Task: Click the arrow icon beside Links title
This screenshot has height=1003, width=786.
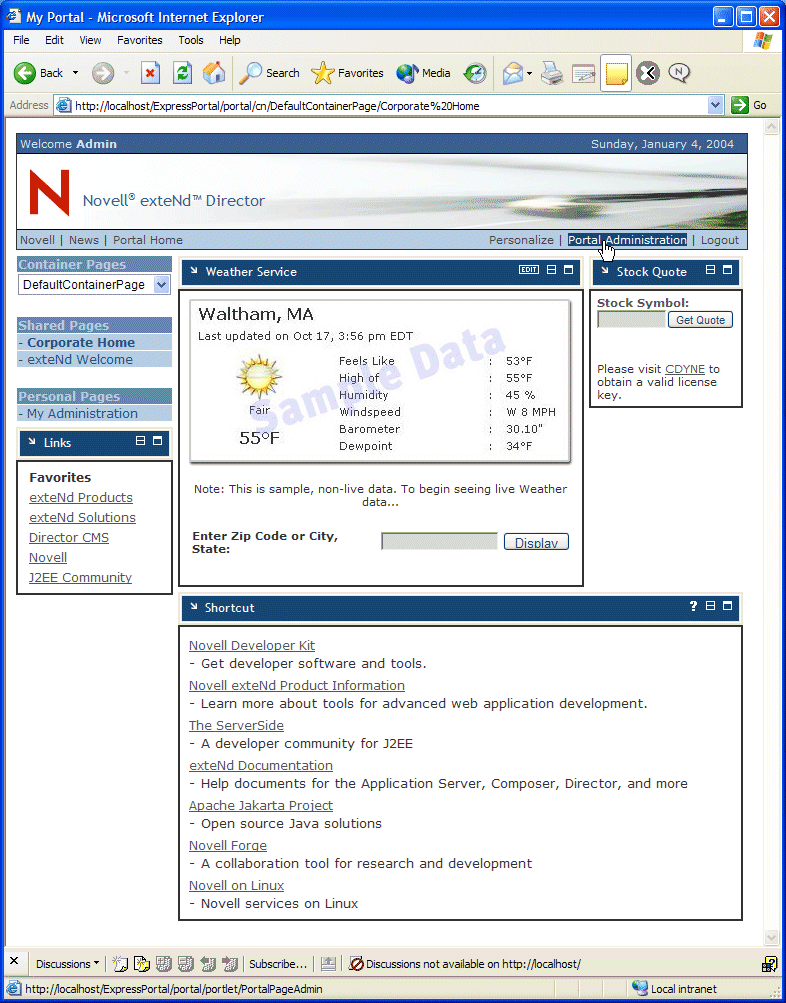Action: pos(32,441)
